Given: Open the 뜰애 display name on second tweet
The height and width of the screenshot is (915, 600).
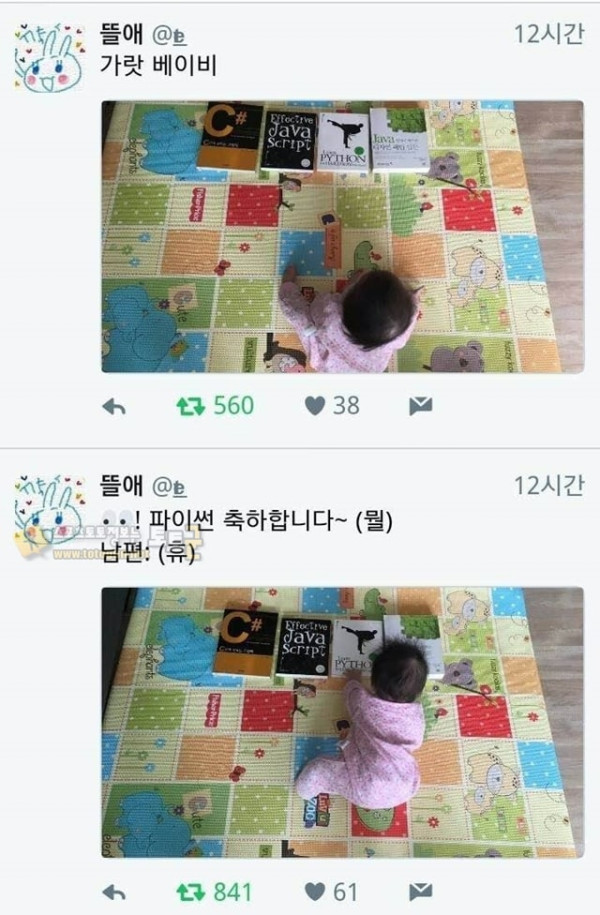Looking at the screenshot, I should point(121,485).
